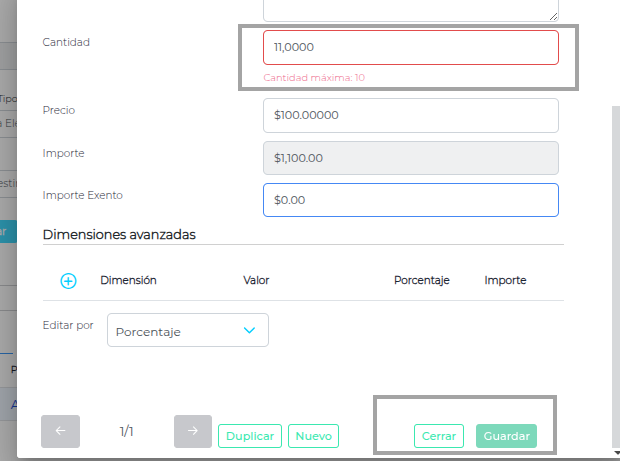Image resolution: width=620 pixels, height=461 pixels.
Task: Close the dialog with Cerrar
Action: click(438, 436)
